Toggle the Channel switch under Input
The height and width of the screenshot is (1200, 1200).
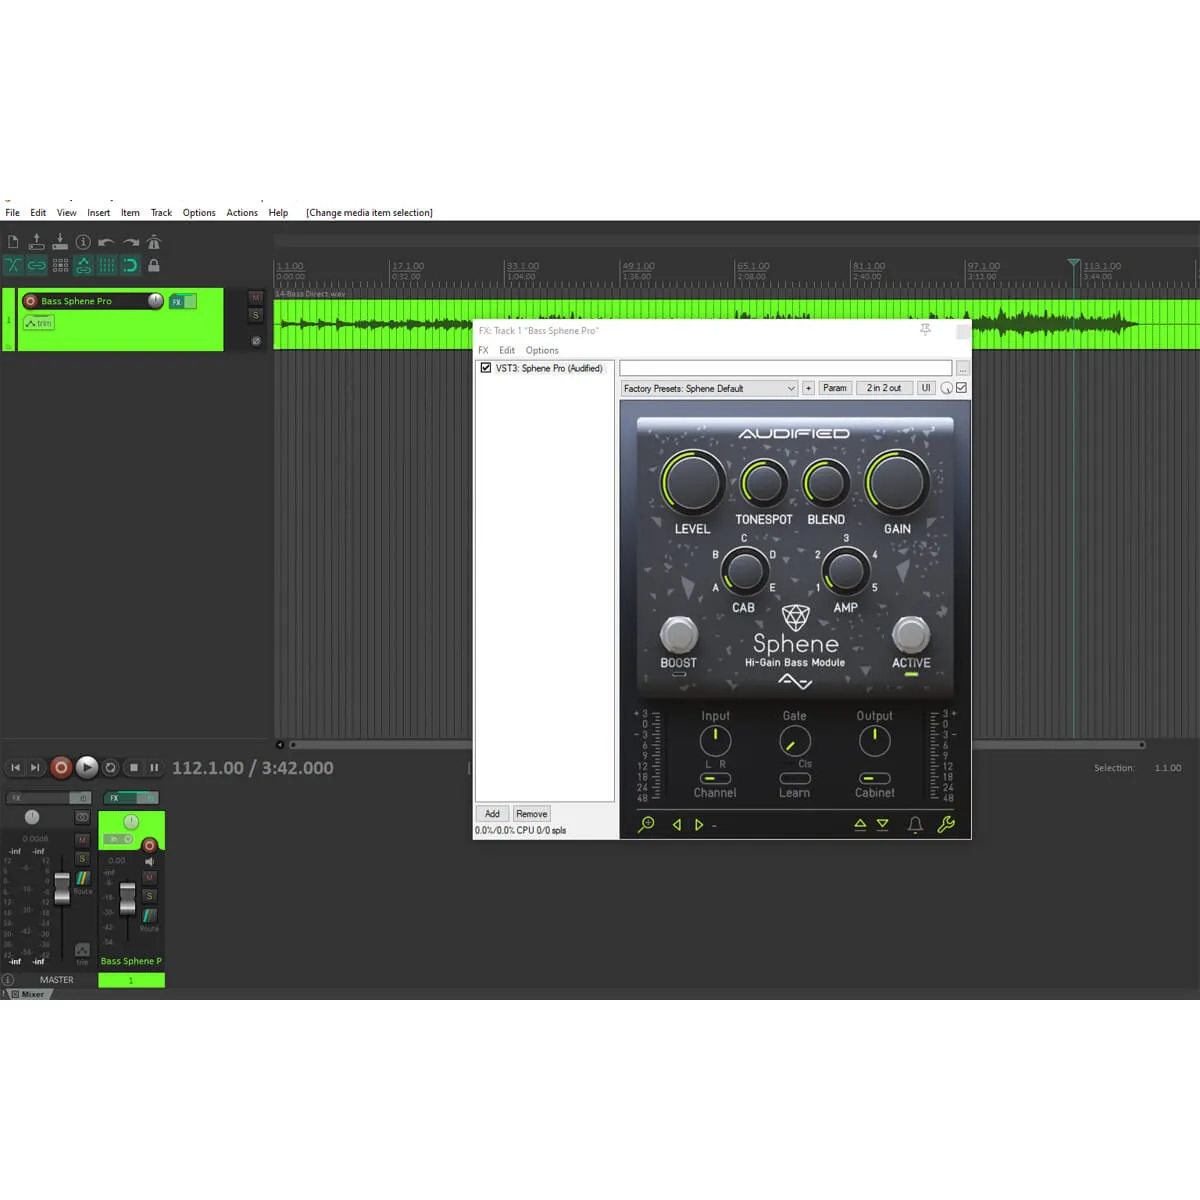(715, 778)
